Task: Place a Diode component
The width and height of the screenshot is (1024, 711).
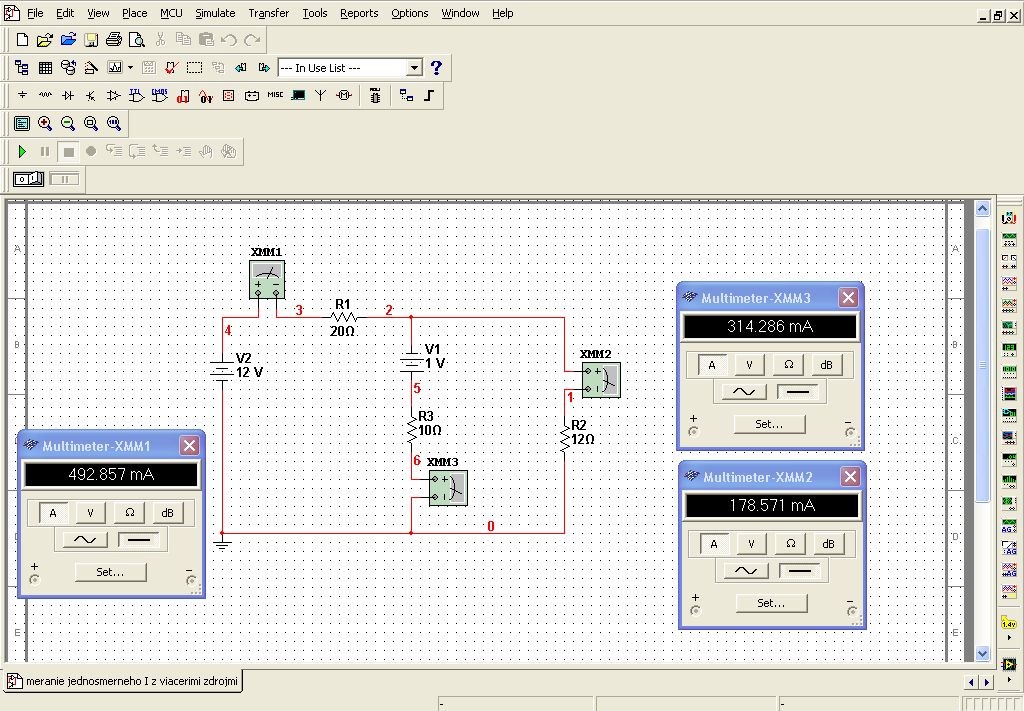Action: [x=68, y=95]
